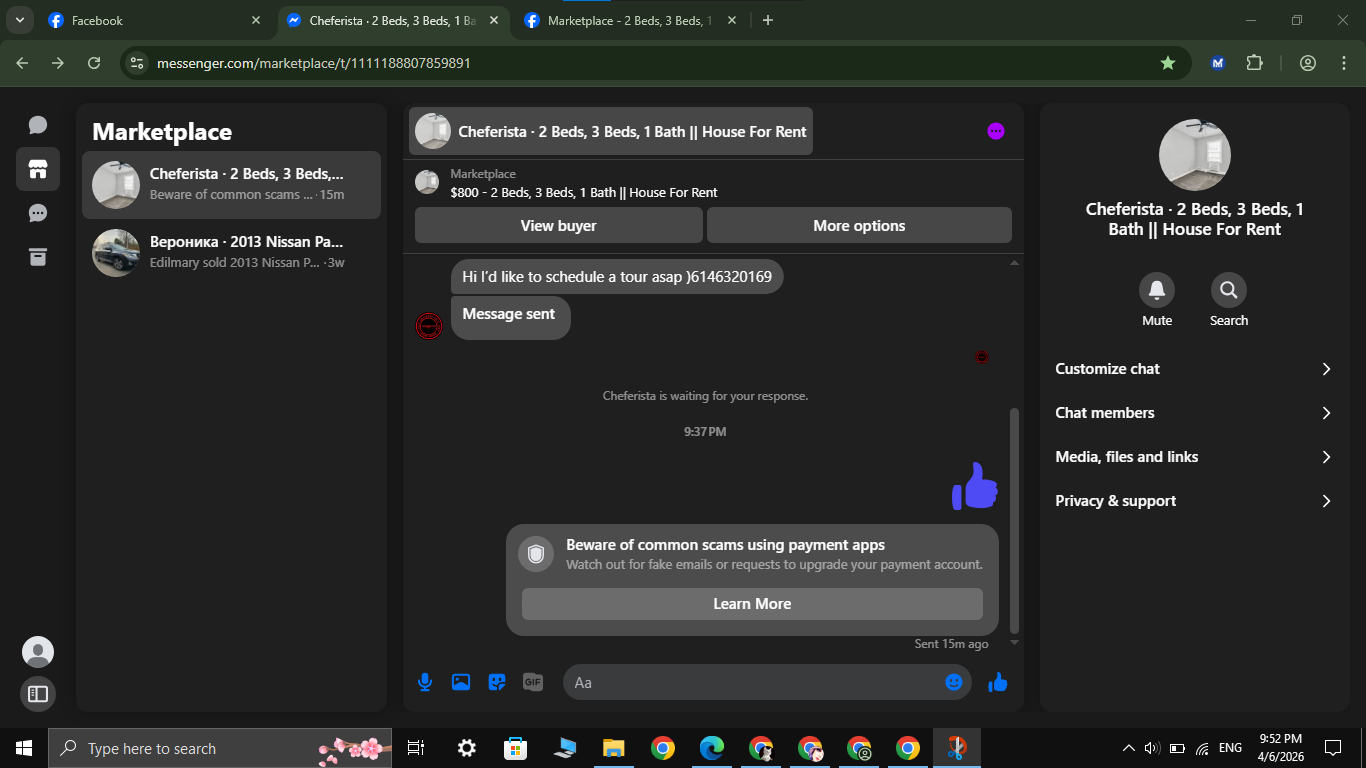The image size is (1366, 768).
Task: Close the Facebook browser tab
Action: coord(256,20)
